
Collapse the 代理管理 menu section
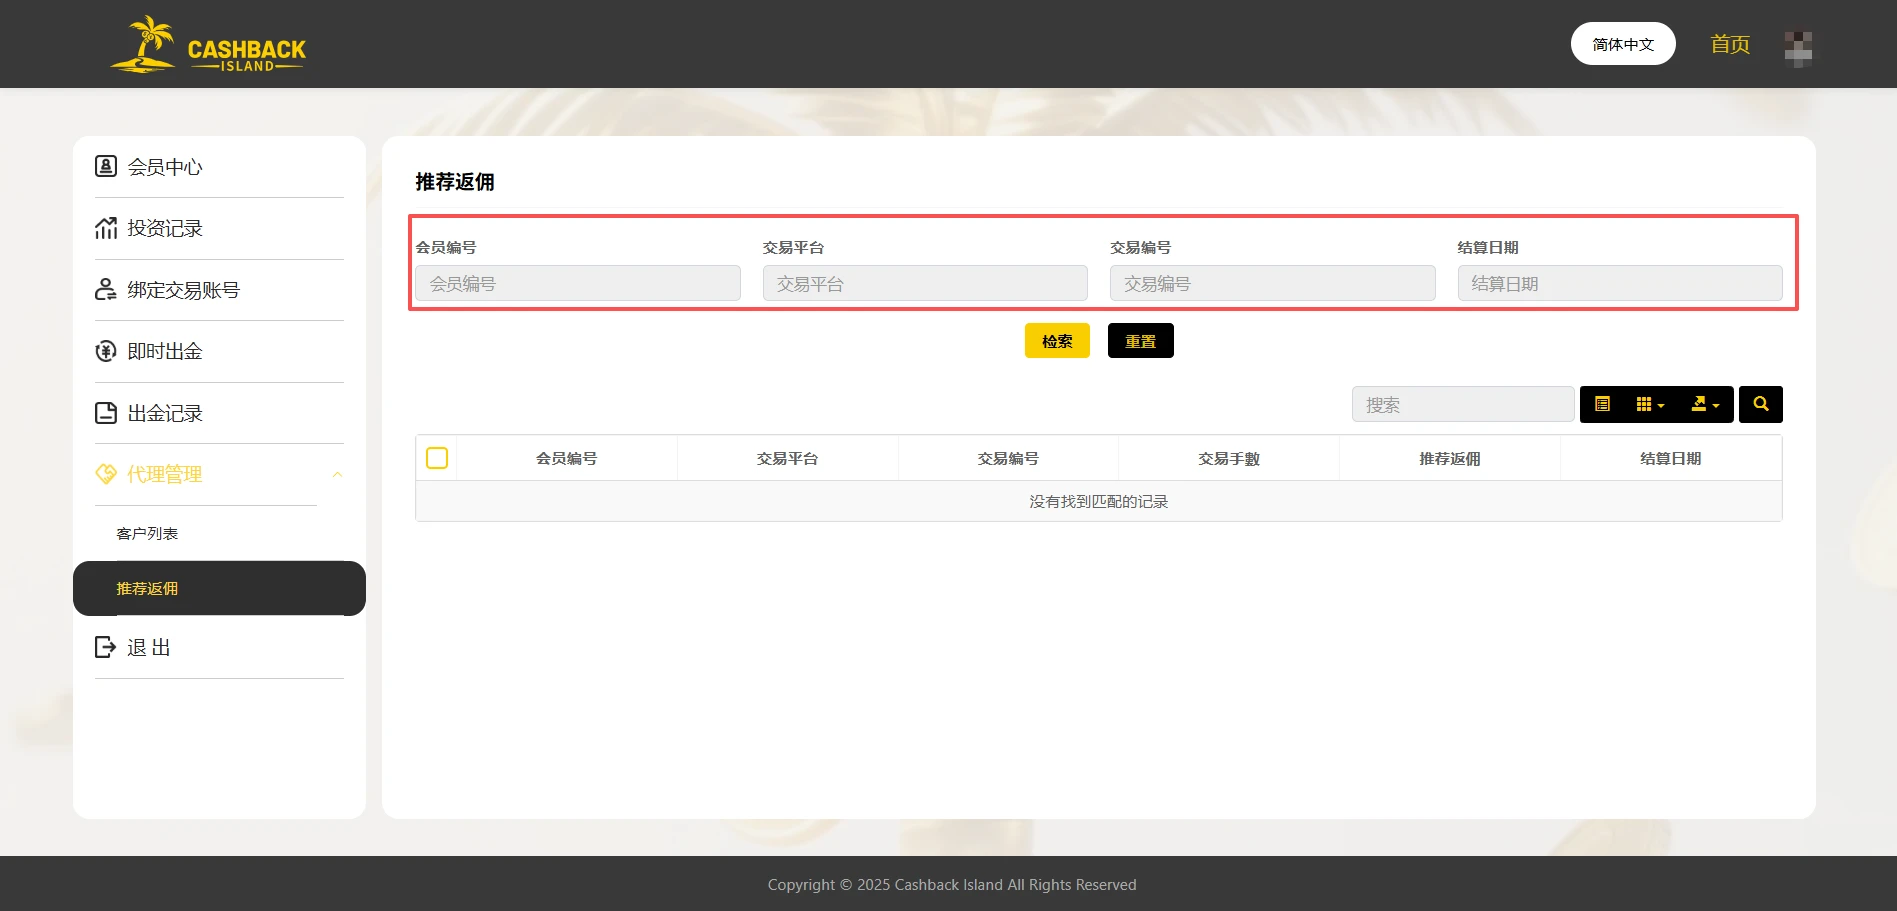tap(337, 474)
